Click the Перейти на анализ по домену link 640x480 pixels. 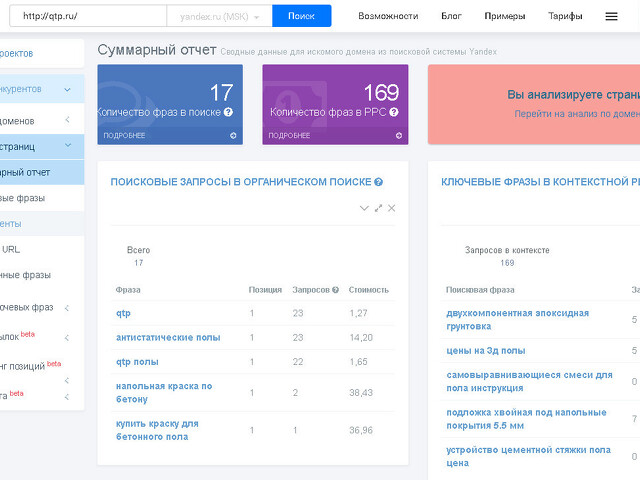tap(577, 114)
